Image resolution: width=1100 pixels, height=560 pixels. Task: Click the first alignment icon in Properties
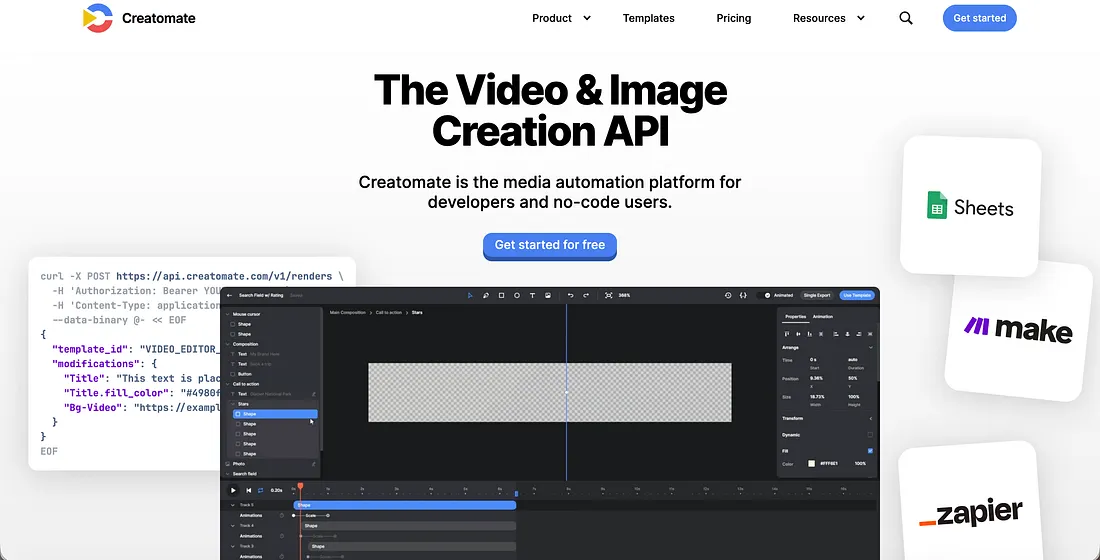[x=786, y=334]
